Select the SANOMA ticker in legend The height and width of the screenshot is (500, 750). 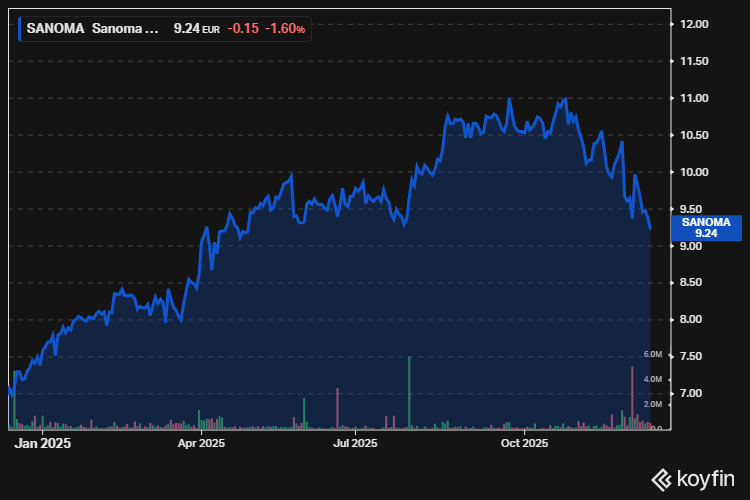56,29
